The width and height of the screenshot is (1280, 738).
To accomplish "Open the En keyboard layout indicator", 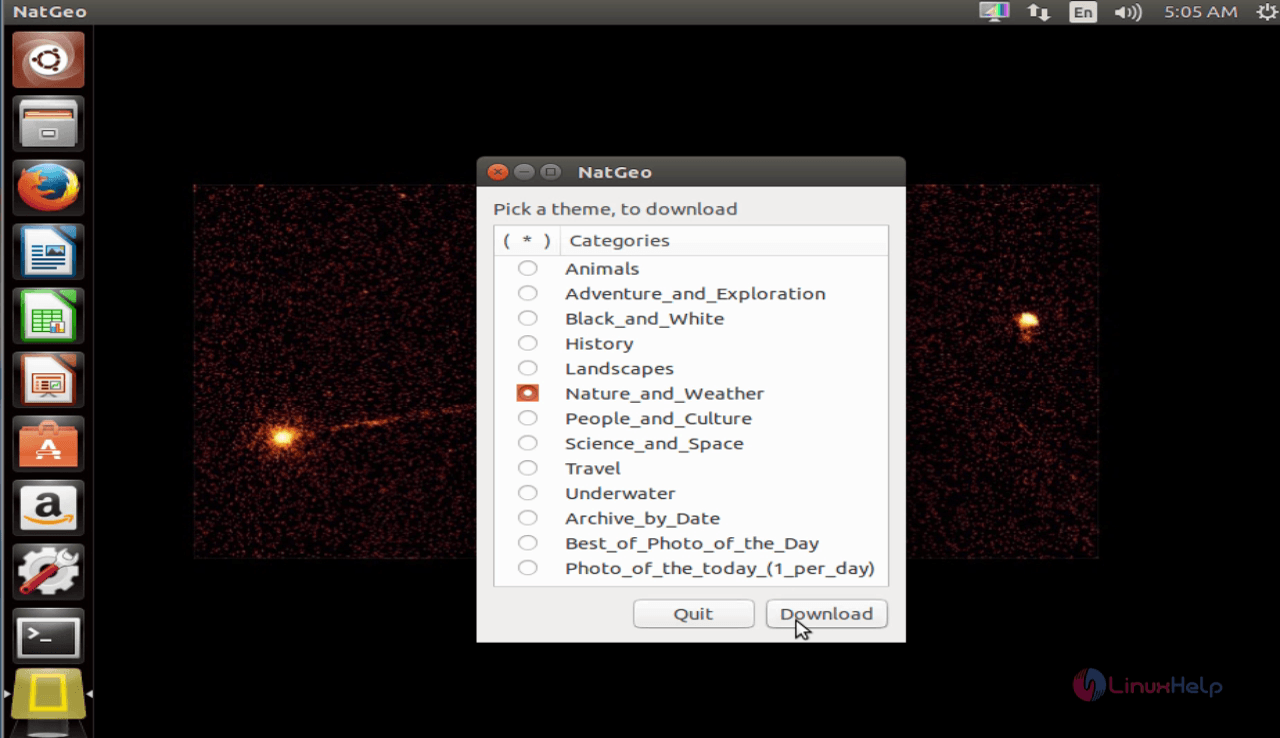I will click(x=1083, y=12).
